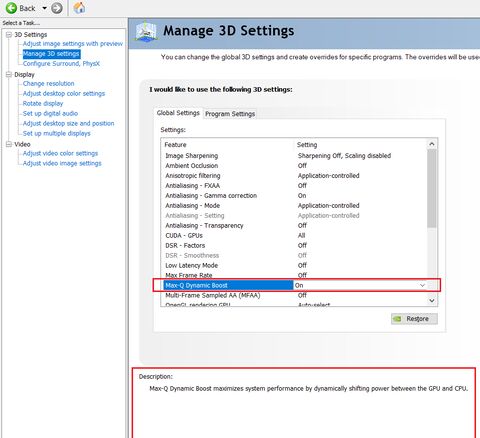
Task: Open the Back history dropdown arrow
Action: click(x=44, y=8)
